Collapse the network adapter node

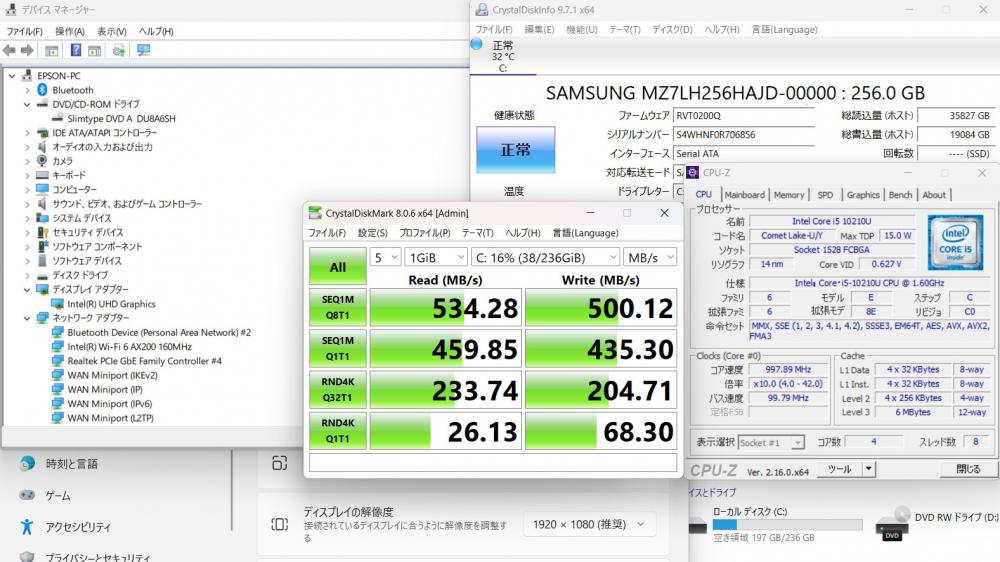(27, 318)
